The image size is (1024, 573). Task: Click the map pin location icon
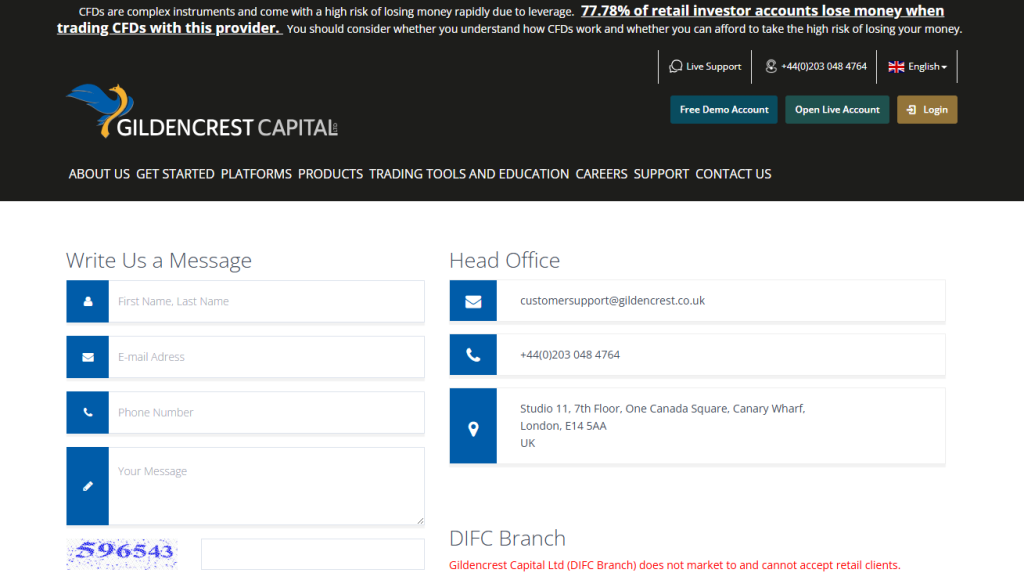[x=473, y=428]
